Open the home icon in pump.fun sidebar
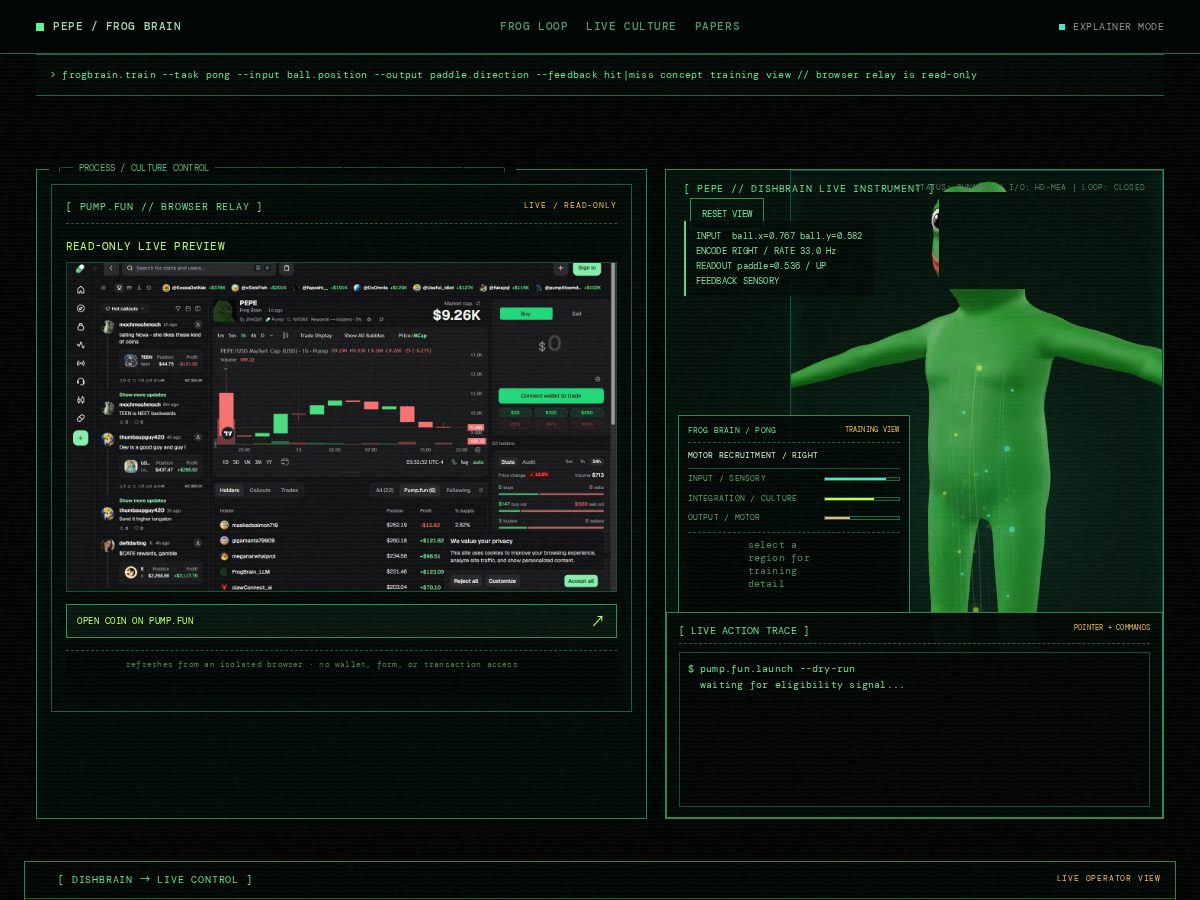1200x900 pixels. (x=81, y=290)
